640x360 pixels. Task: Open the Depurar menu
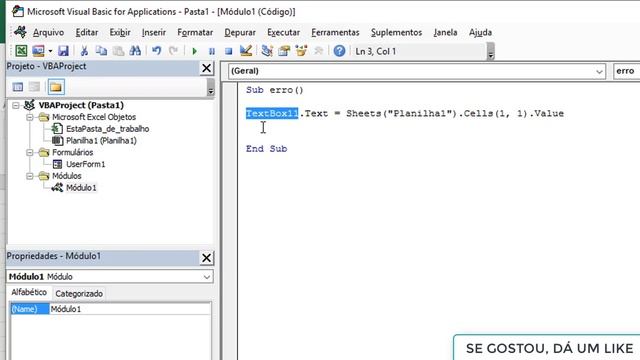tap(240, 32)
